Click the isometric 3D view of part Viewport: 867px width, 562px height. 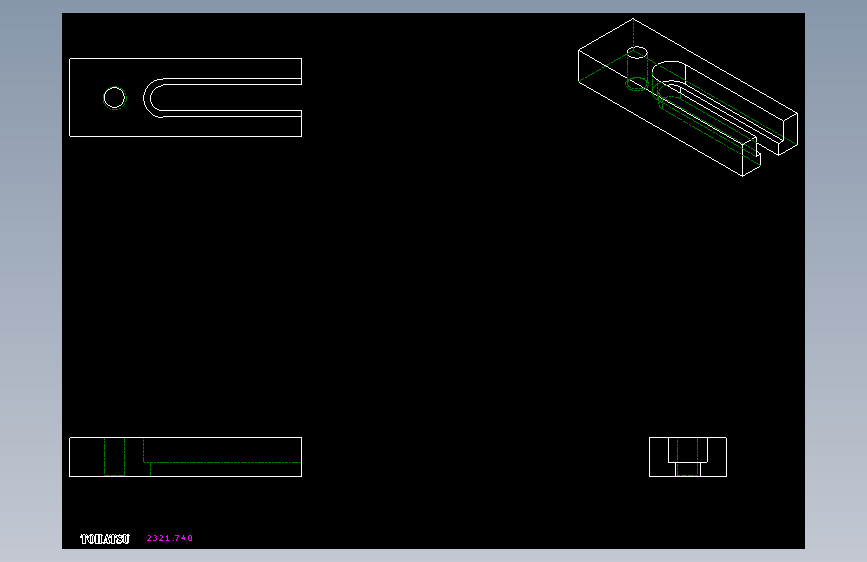click(x=688, y=97)
